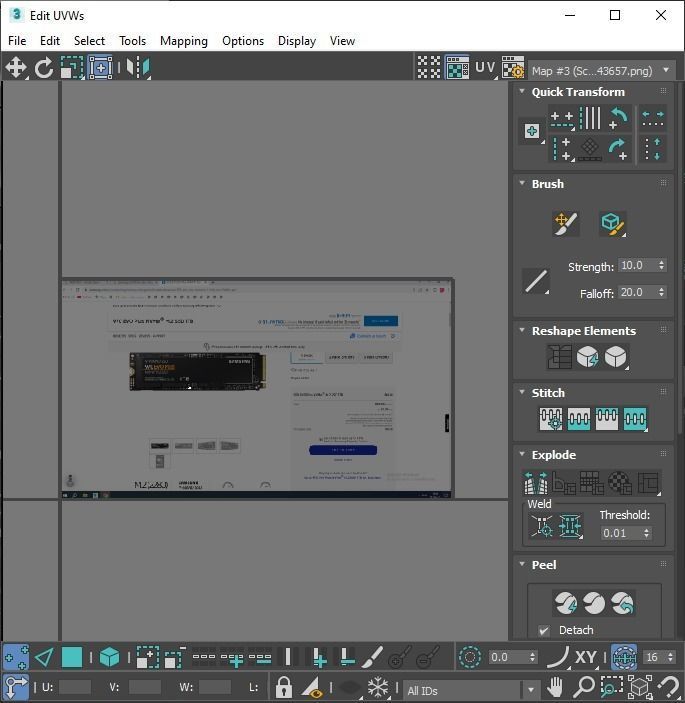Click Break icon in Explode panel

pyautogui.click(x=536, y=483)
